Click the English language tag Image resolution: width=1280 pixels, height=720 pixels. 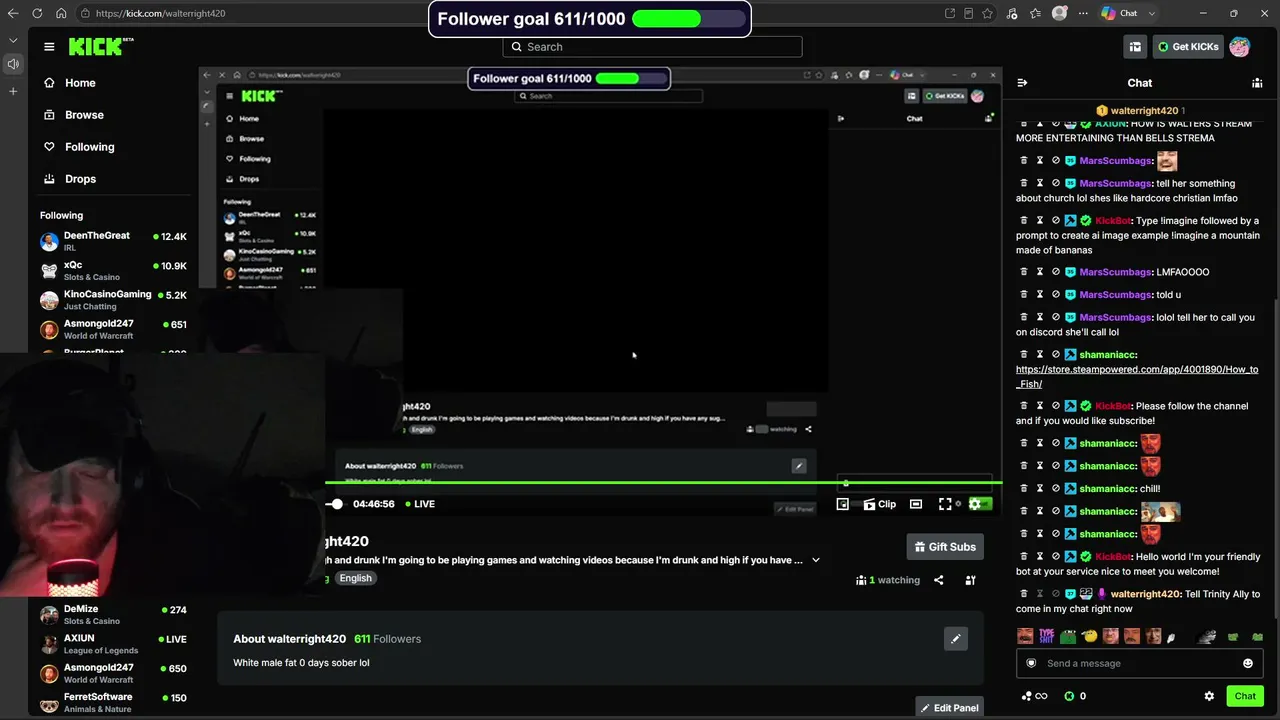[x=355, y=578]
